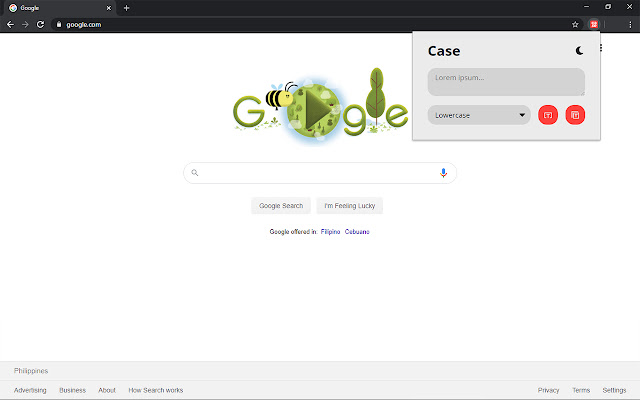Image resolution: width=640 pixels, height=400 pixels.
Task: Open the About footer link
Action: (x=107, y=390)
